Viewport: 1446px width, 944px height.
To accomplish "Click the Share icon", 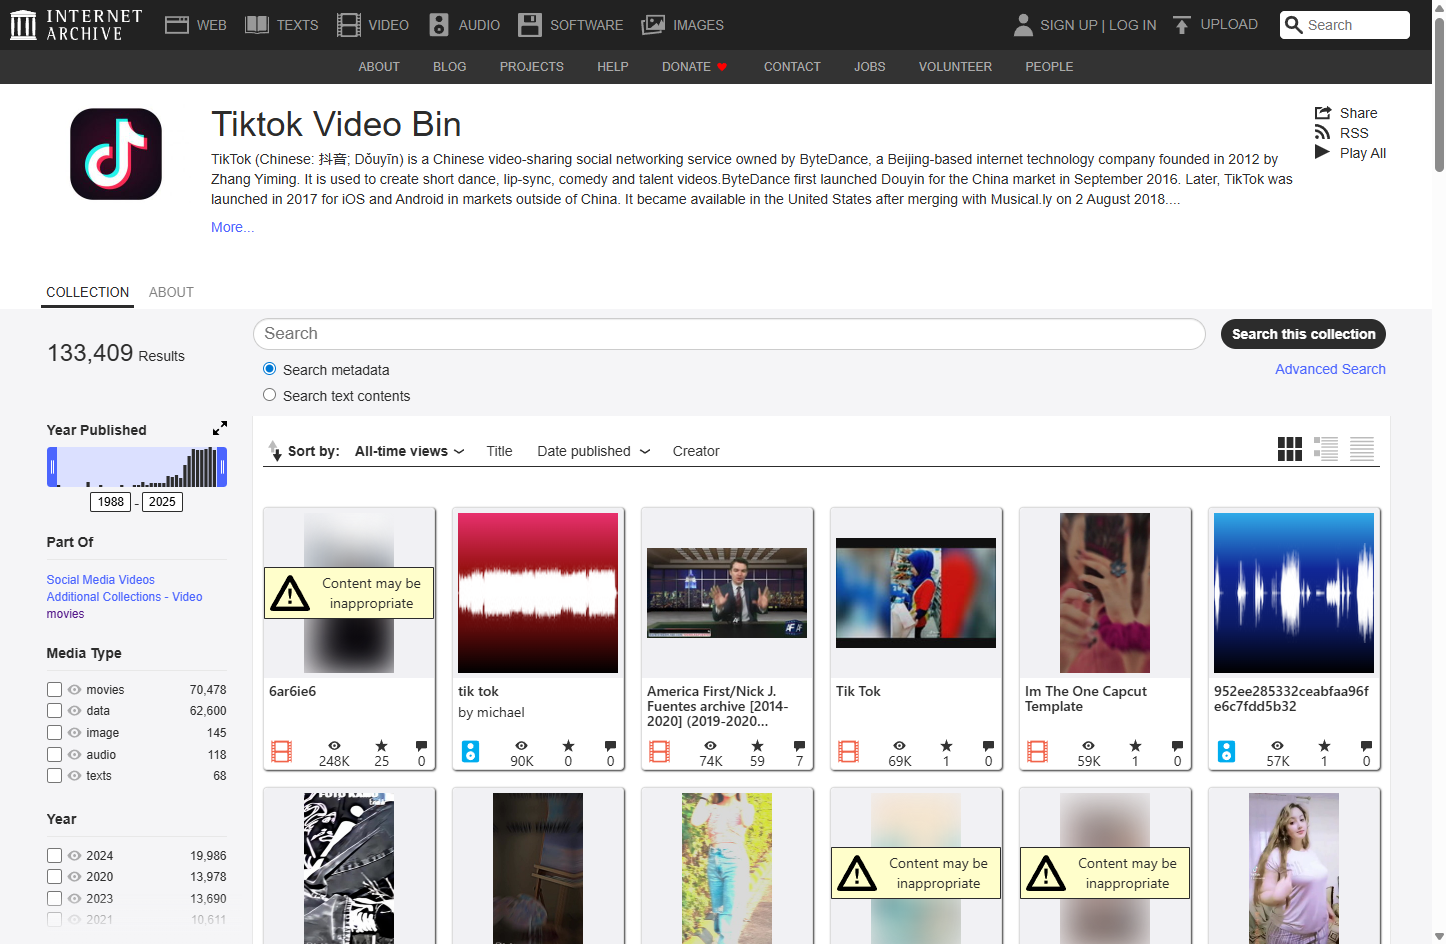I will [x=1323, y=113].
